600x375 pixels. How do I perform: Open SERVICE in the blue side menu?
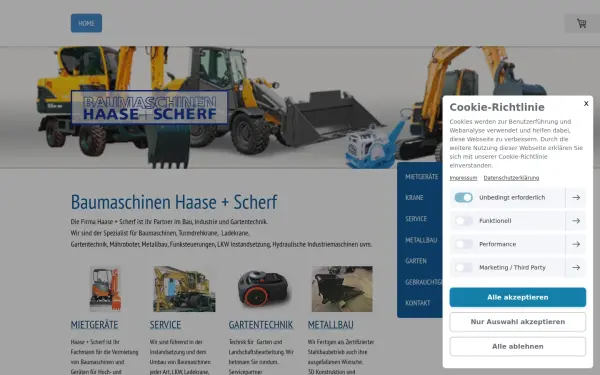pyautogui.click(x=416, y=219)
